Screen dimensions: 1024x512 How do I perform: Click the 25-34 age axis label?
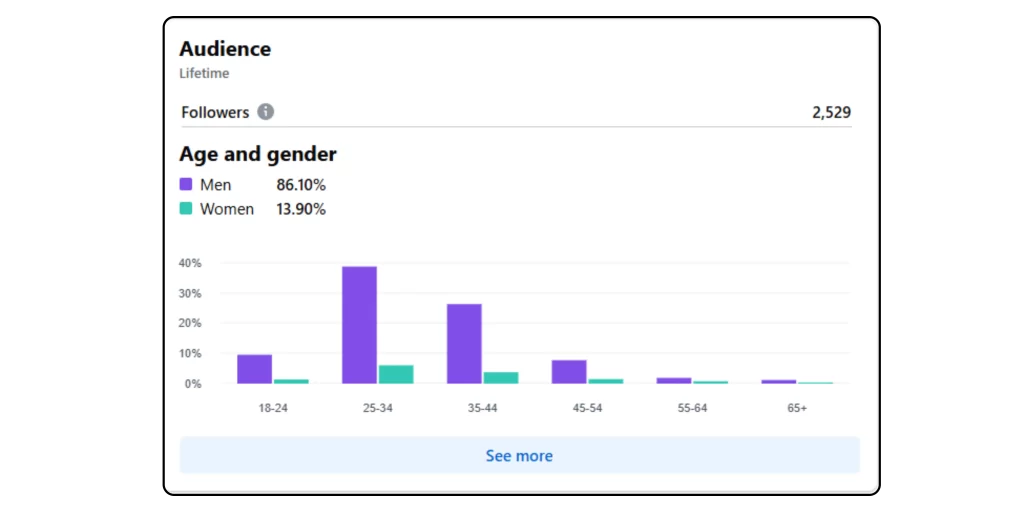[x=377, y=408]
